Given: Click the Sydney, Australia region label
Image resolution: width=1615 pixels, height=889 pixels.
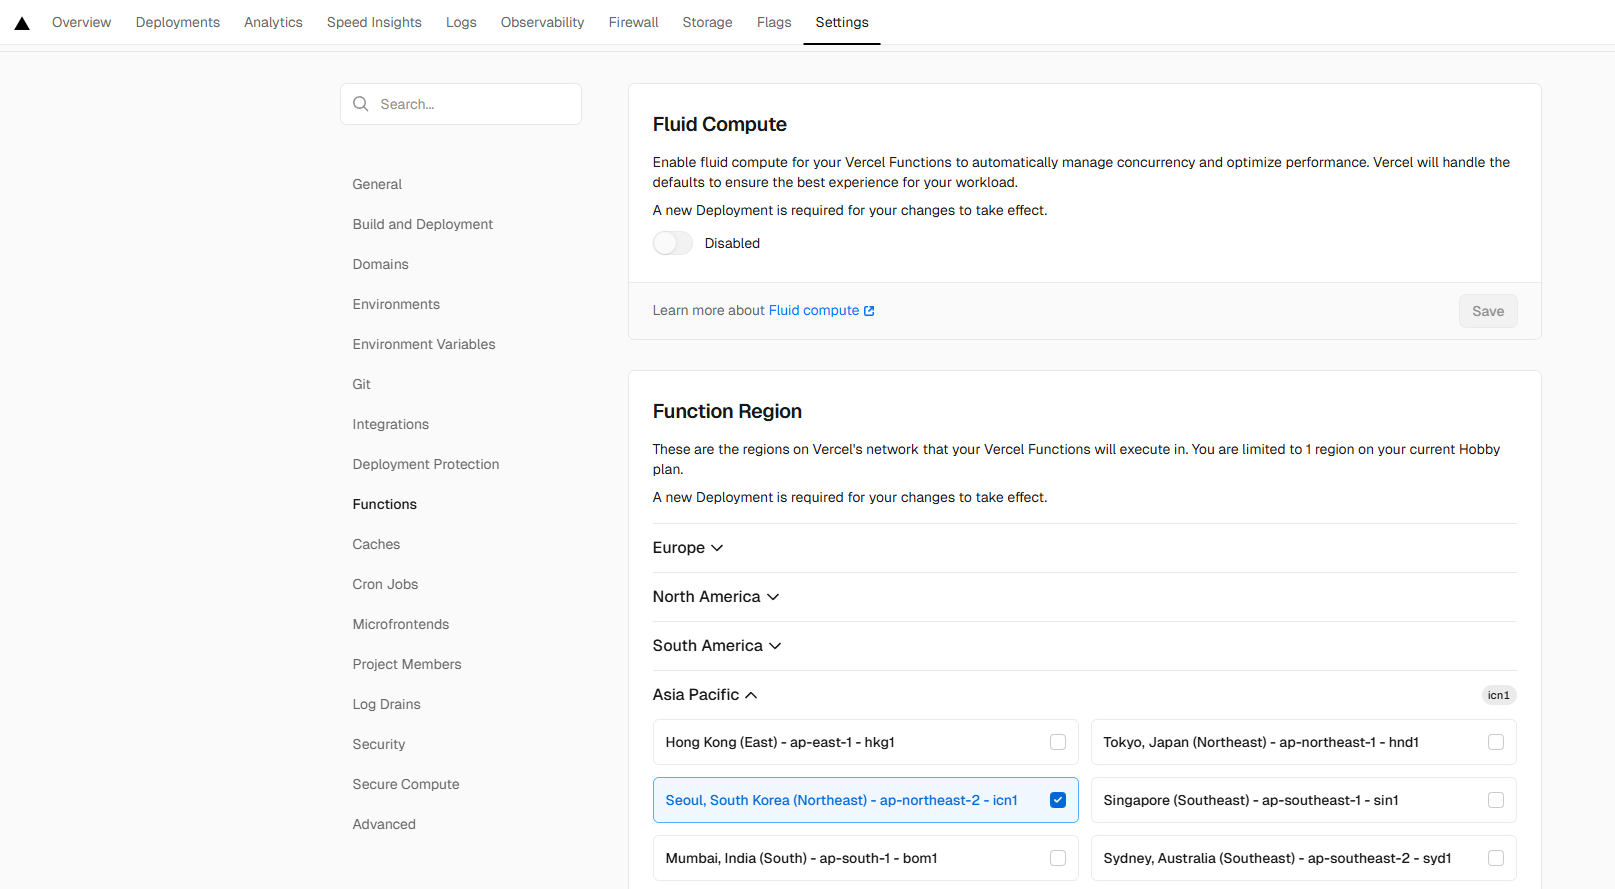Looking at the screenshot, I should click(x=1278, y=858).
